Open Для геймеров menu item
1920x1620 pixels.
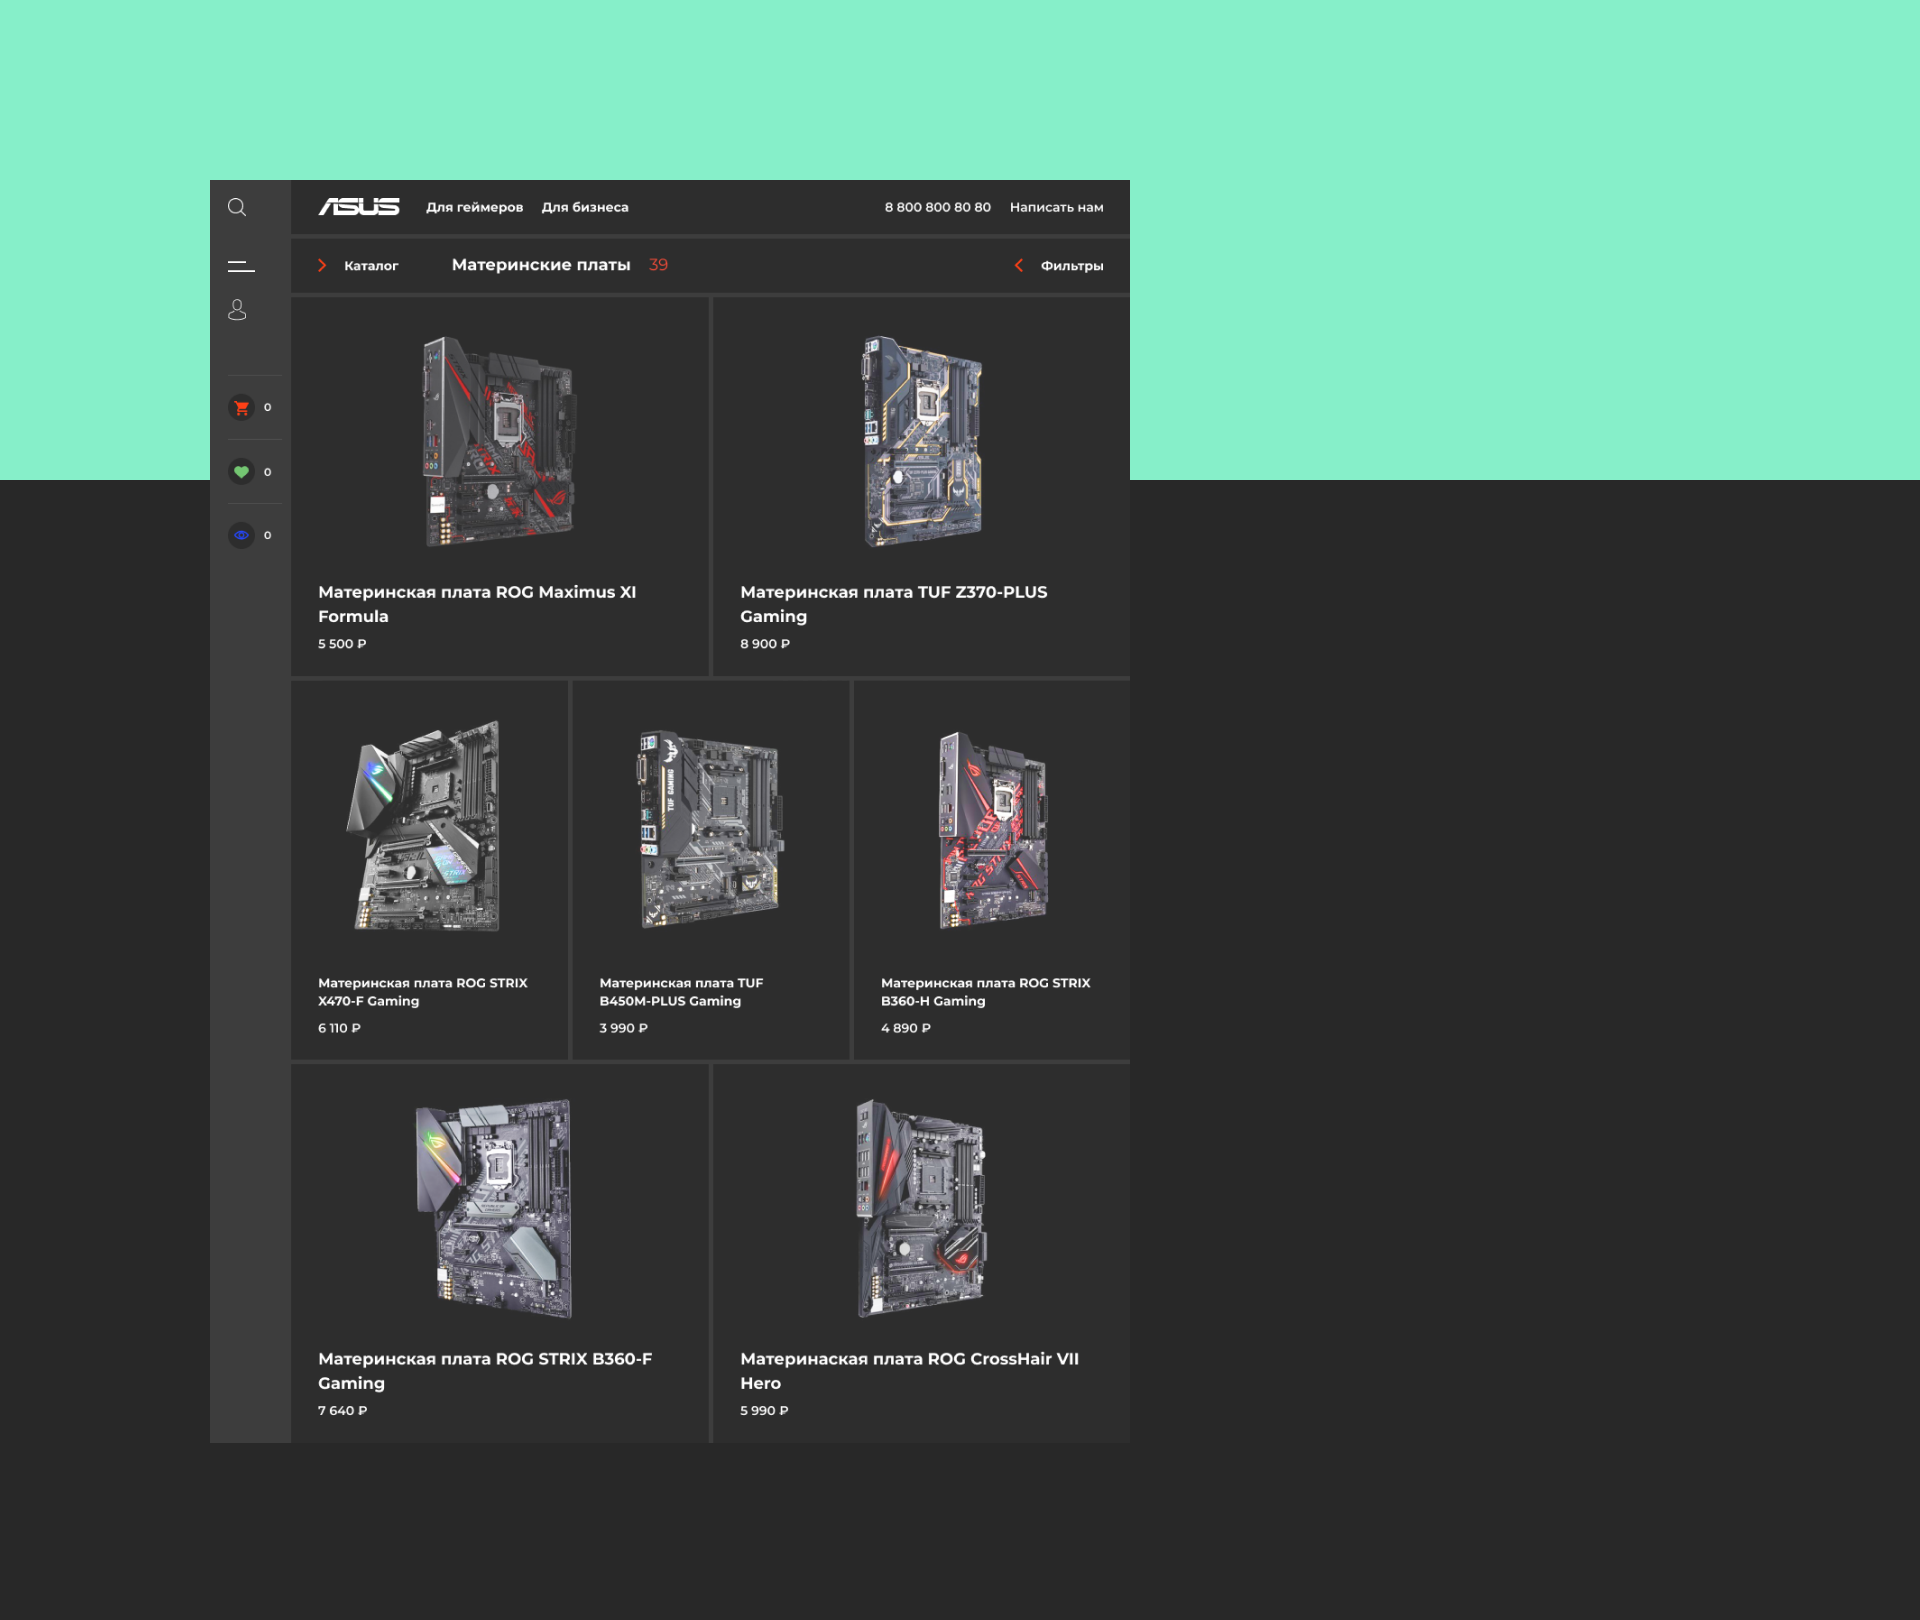coord(474,207)
